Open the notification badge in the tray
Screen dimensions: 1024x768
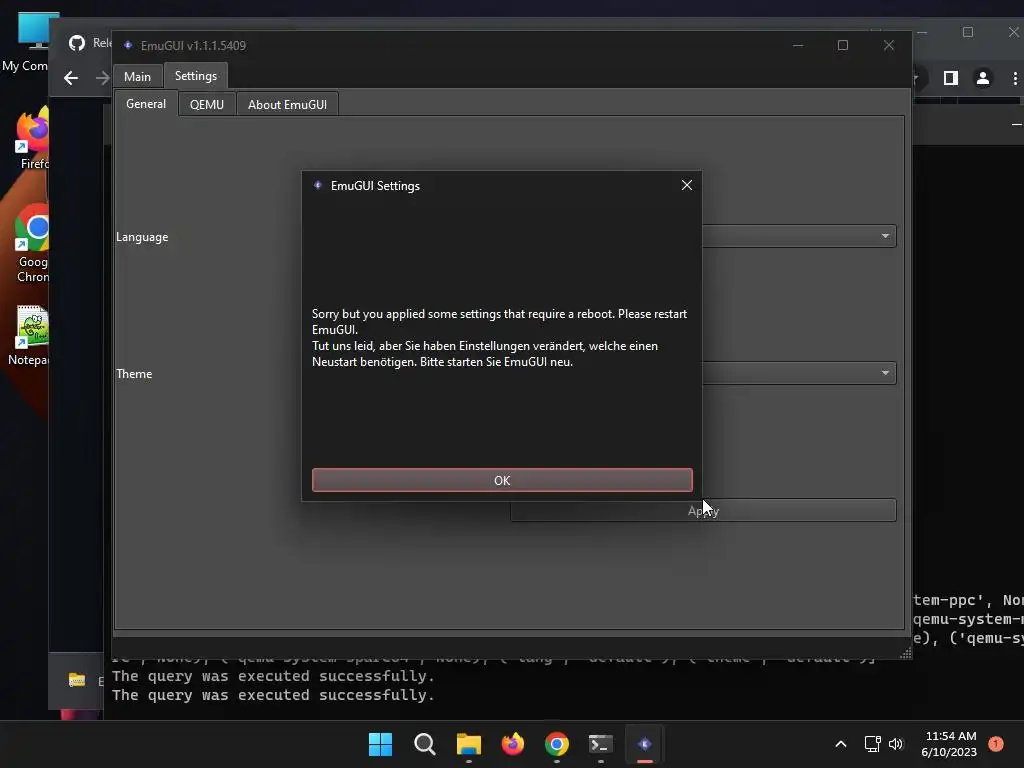click(996, 743)
